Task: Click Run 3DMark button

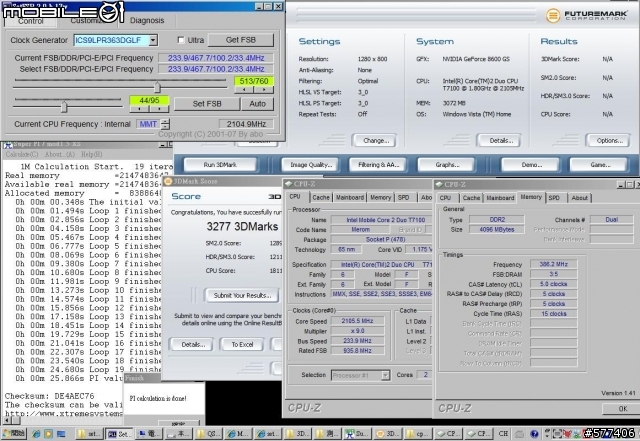Action: click(220, 165)
